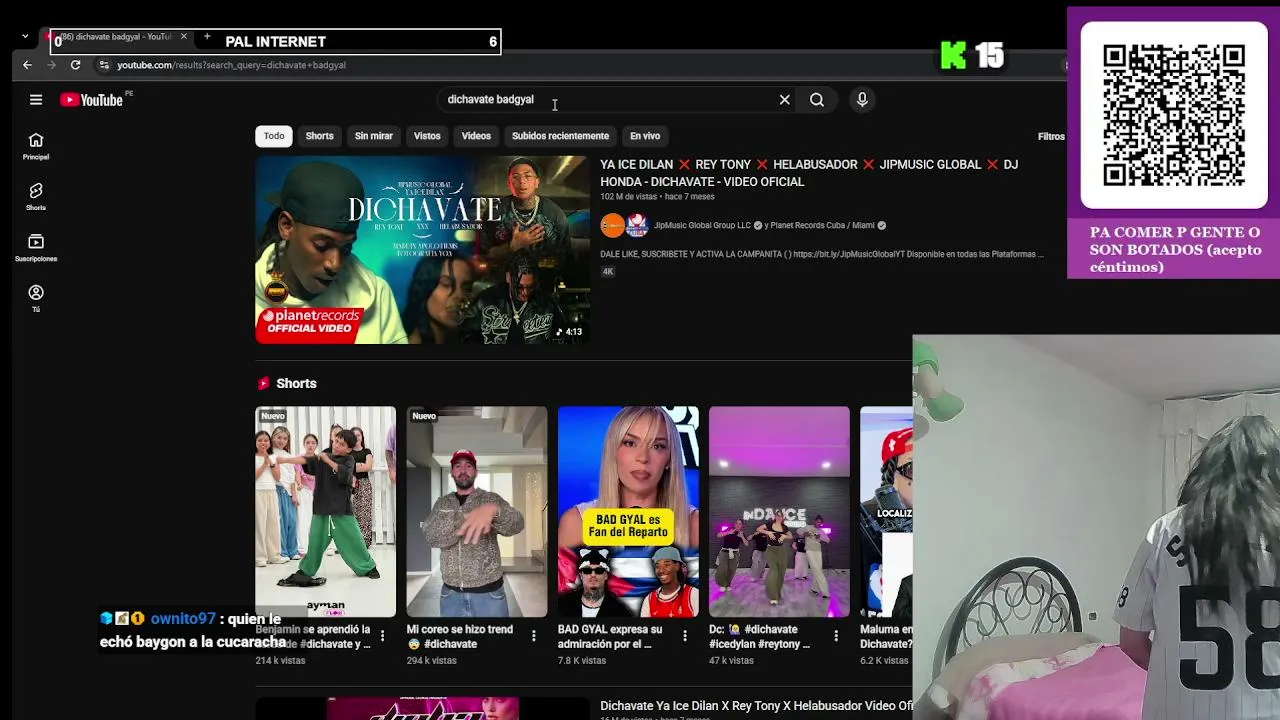Open the Mi coreo se hizo trend Short
The width and height of the screenshot is (1280, 720).
tap(476, 512)
